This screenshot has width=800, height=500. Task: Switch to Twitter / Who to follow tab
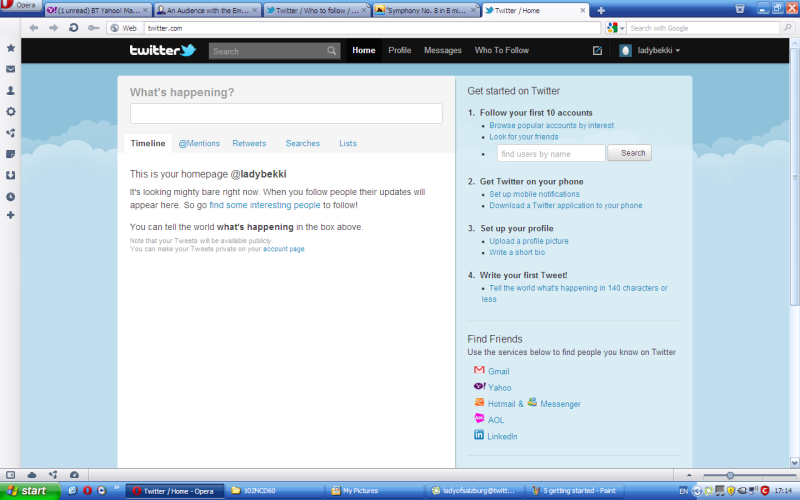pos(316,10)
